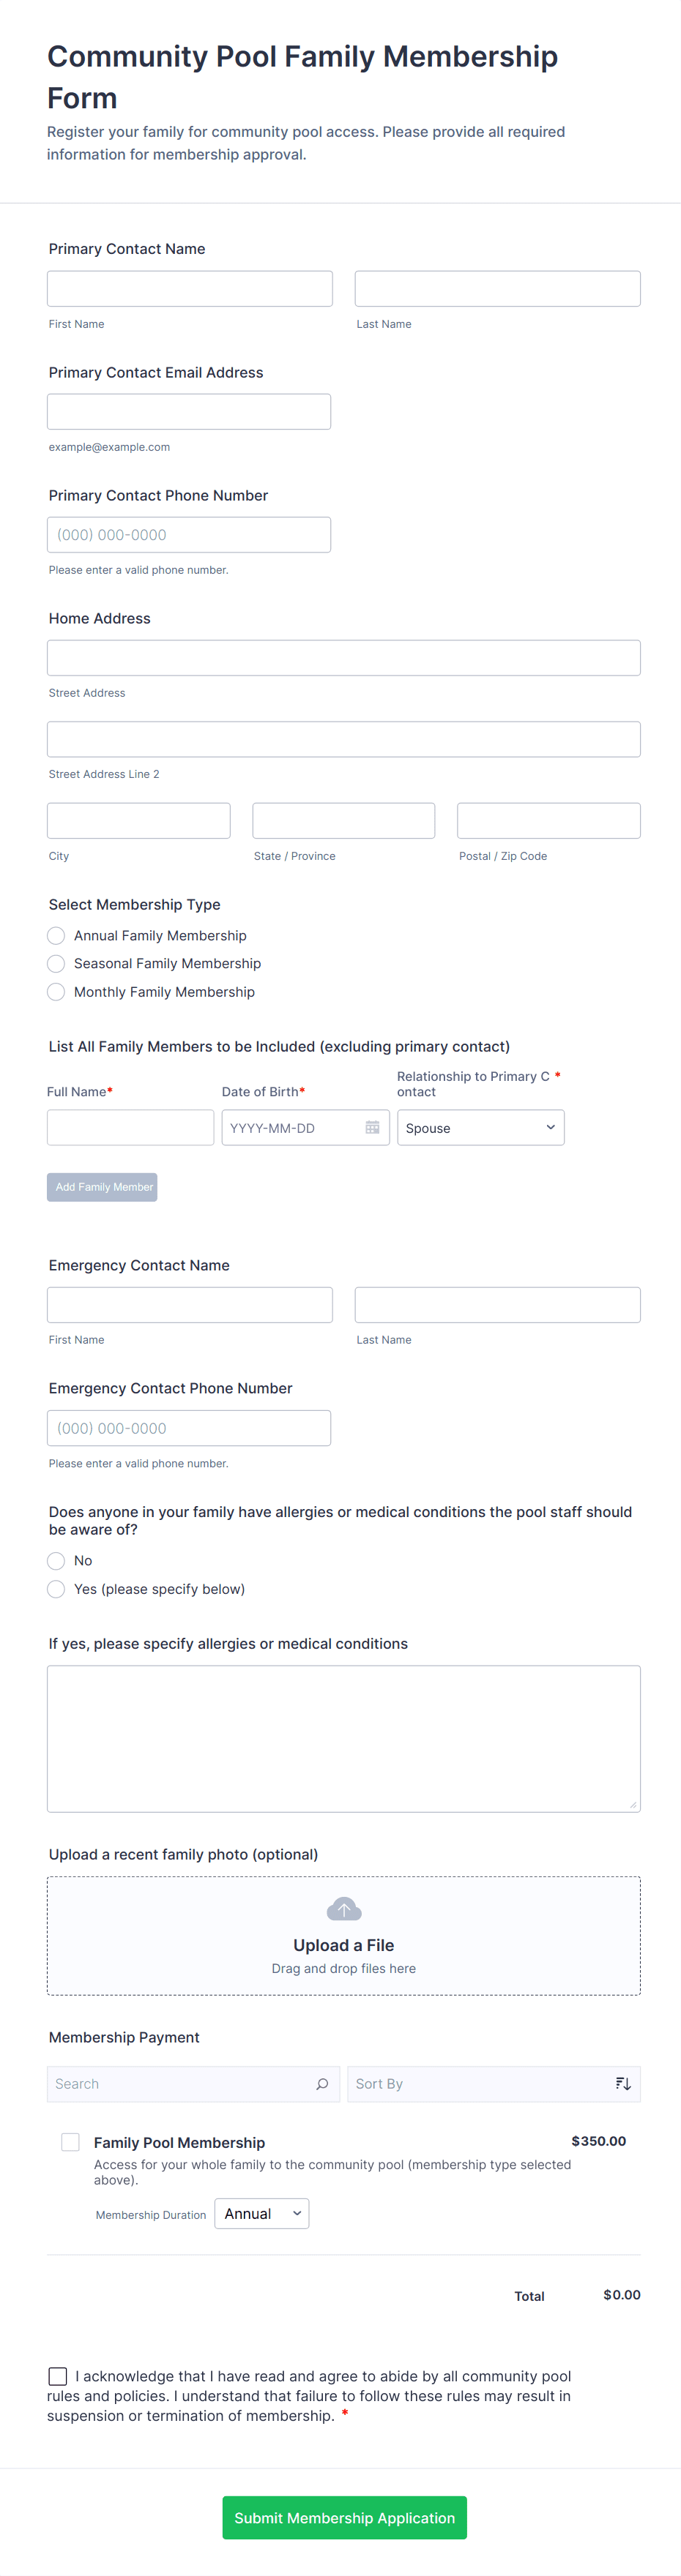Focus the Primary Contact First Name field
681x2576 pixels.
[190, 289]
